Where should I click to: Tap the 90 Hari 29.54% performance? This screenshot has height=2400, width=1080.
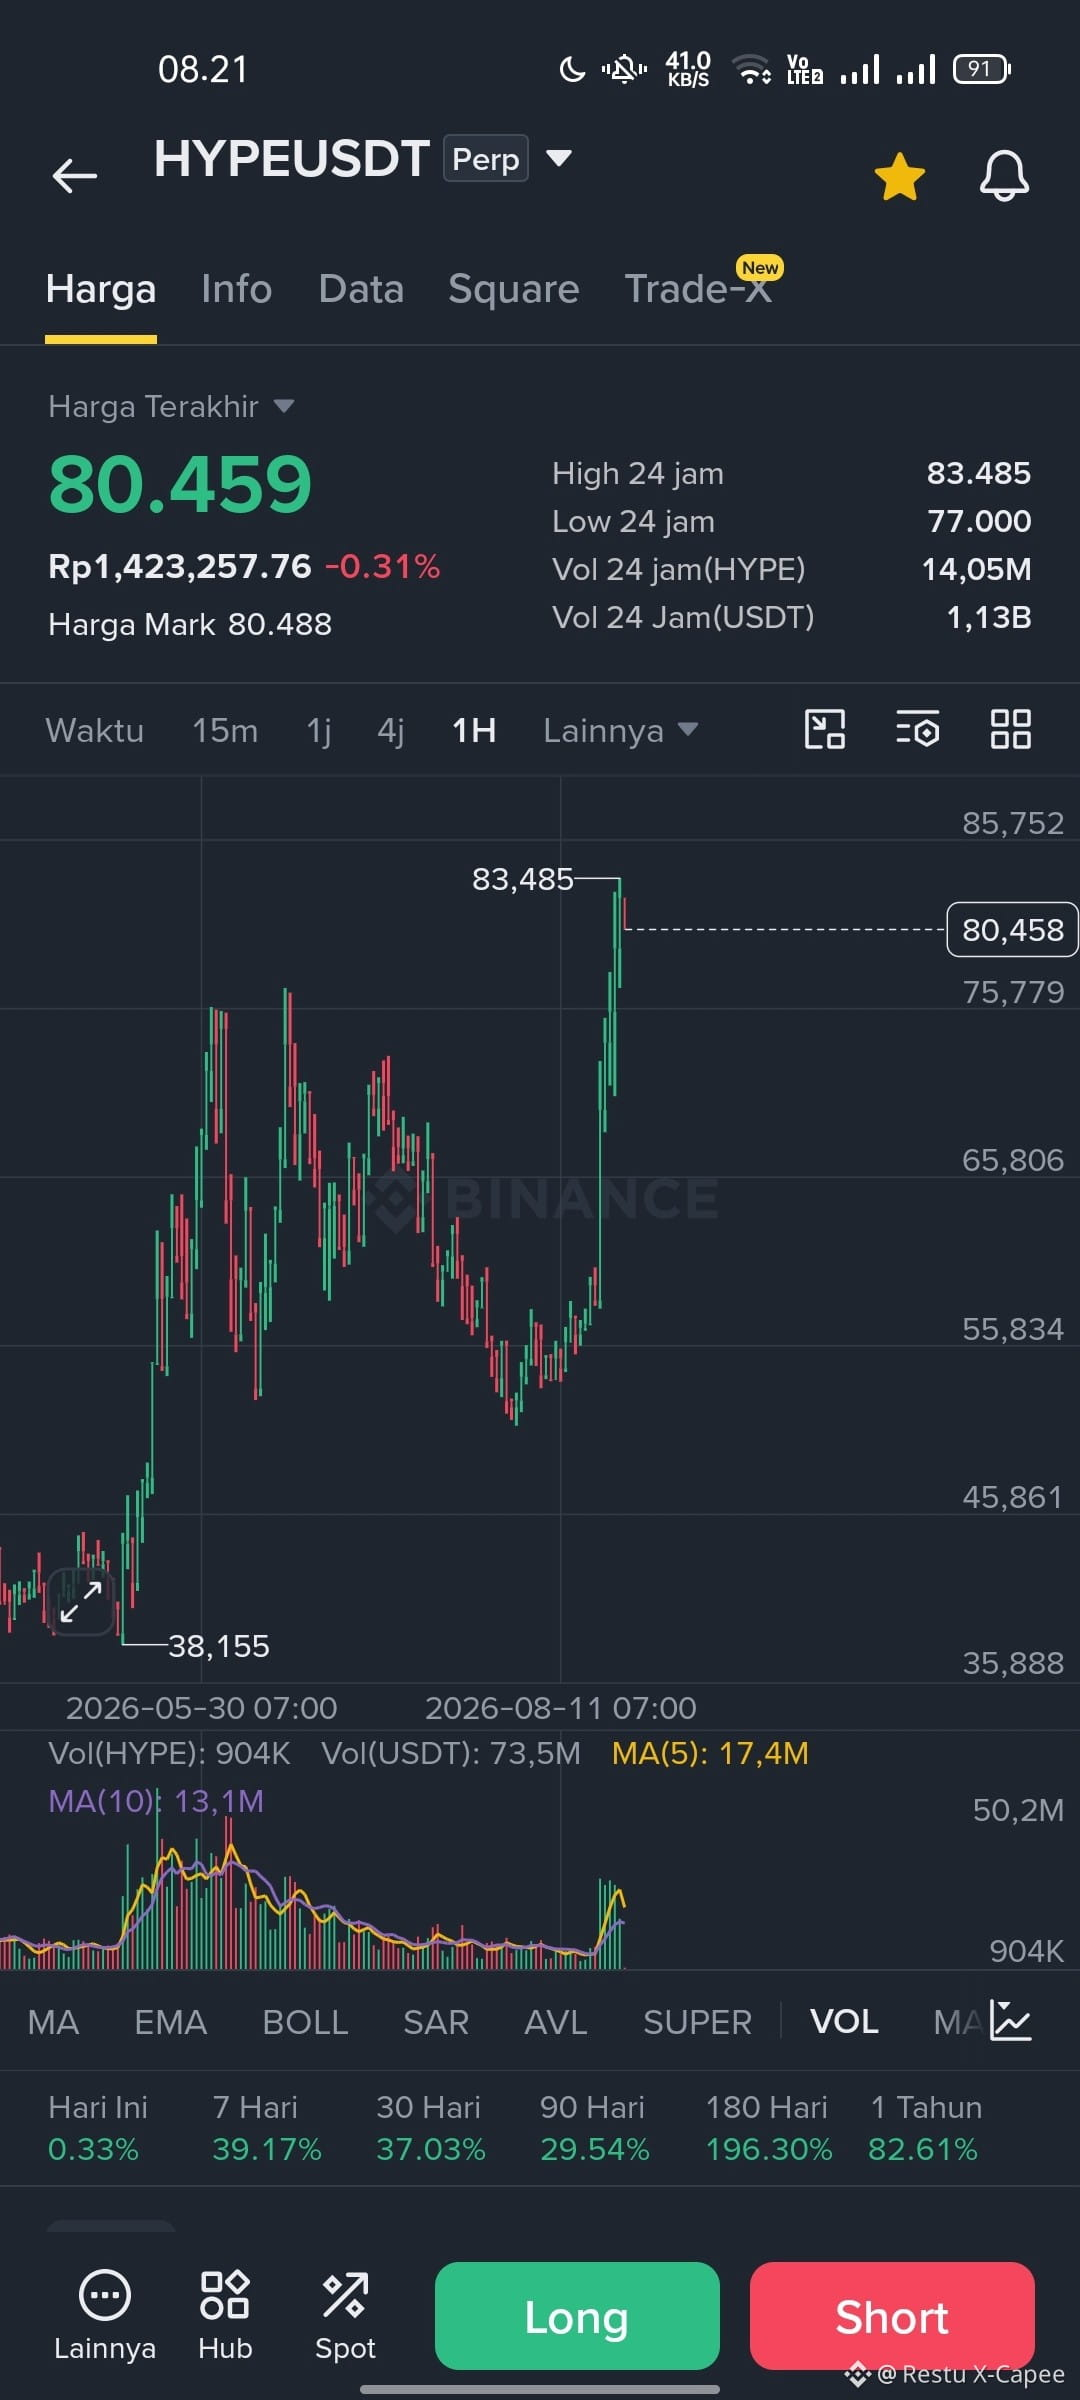click(594, 2128)
